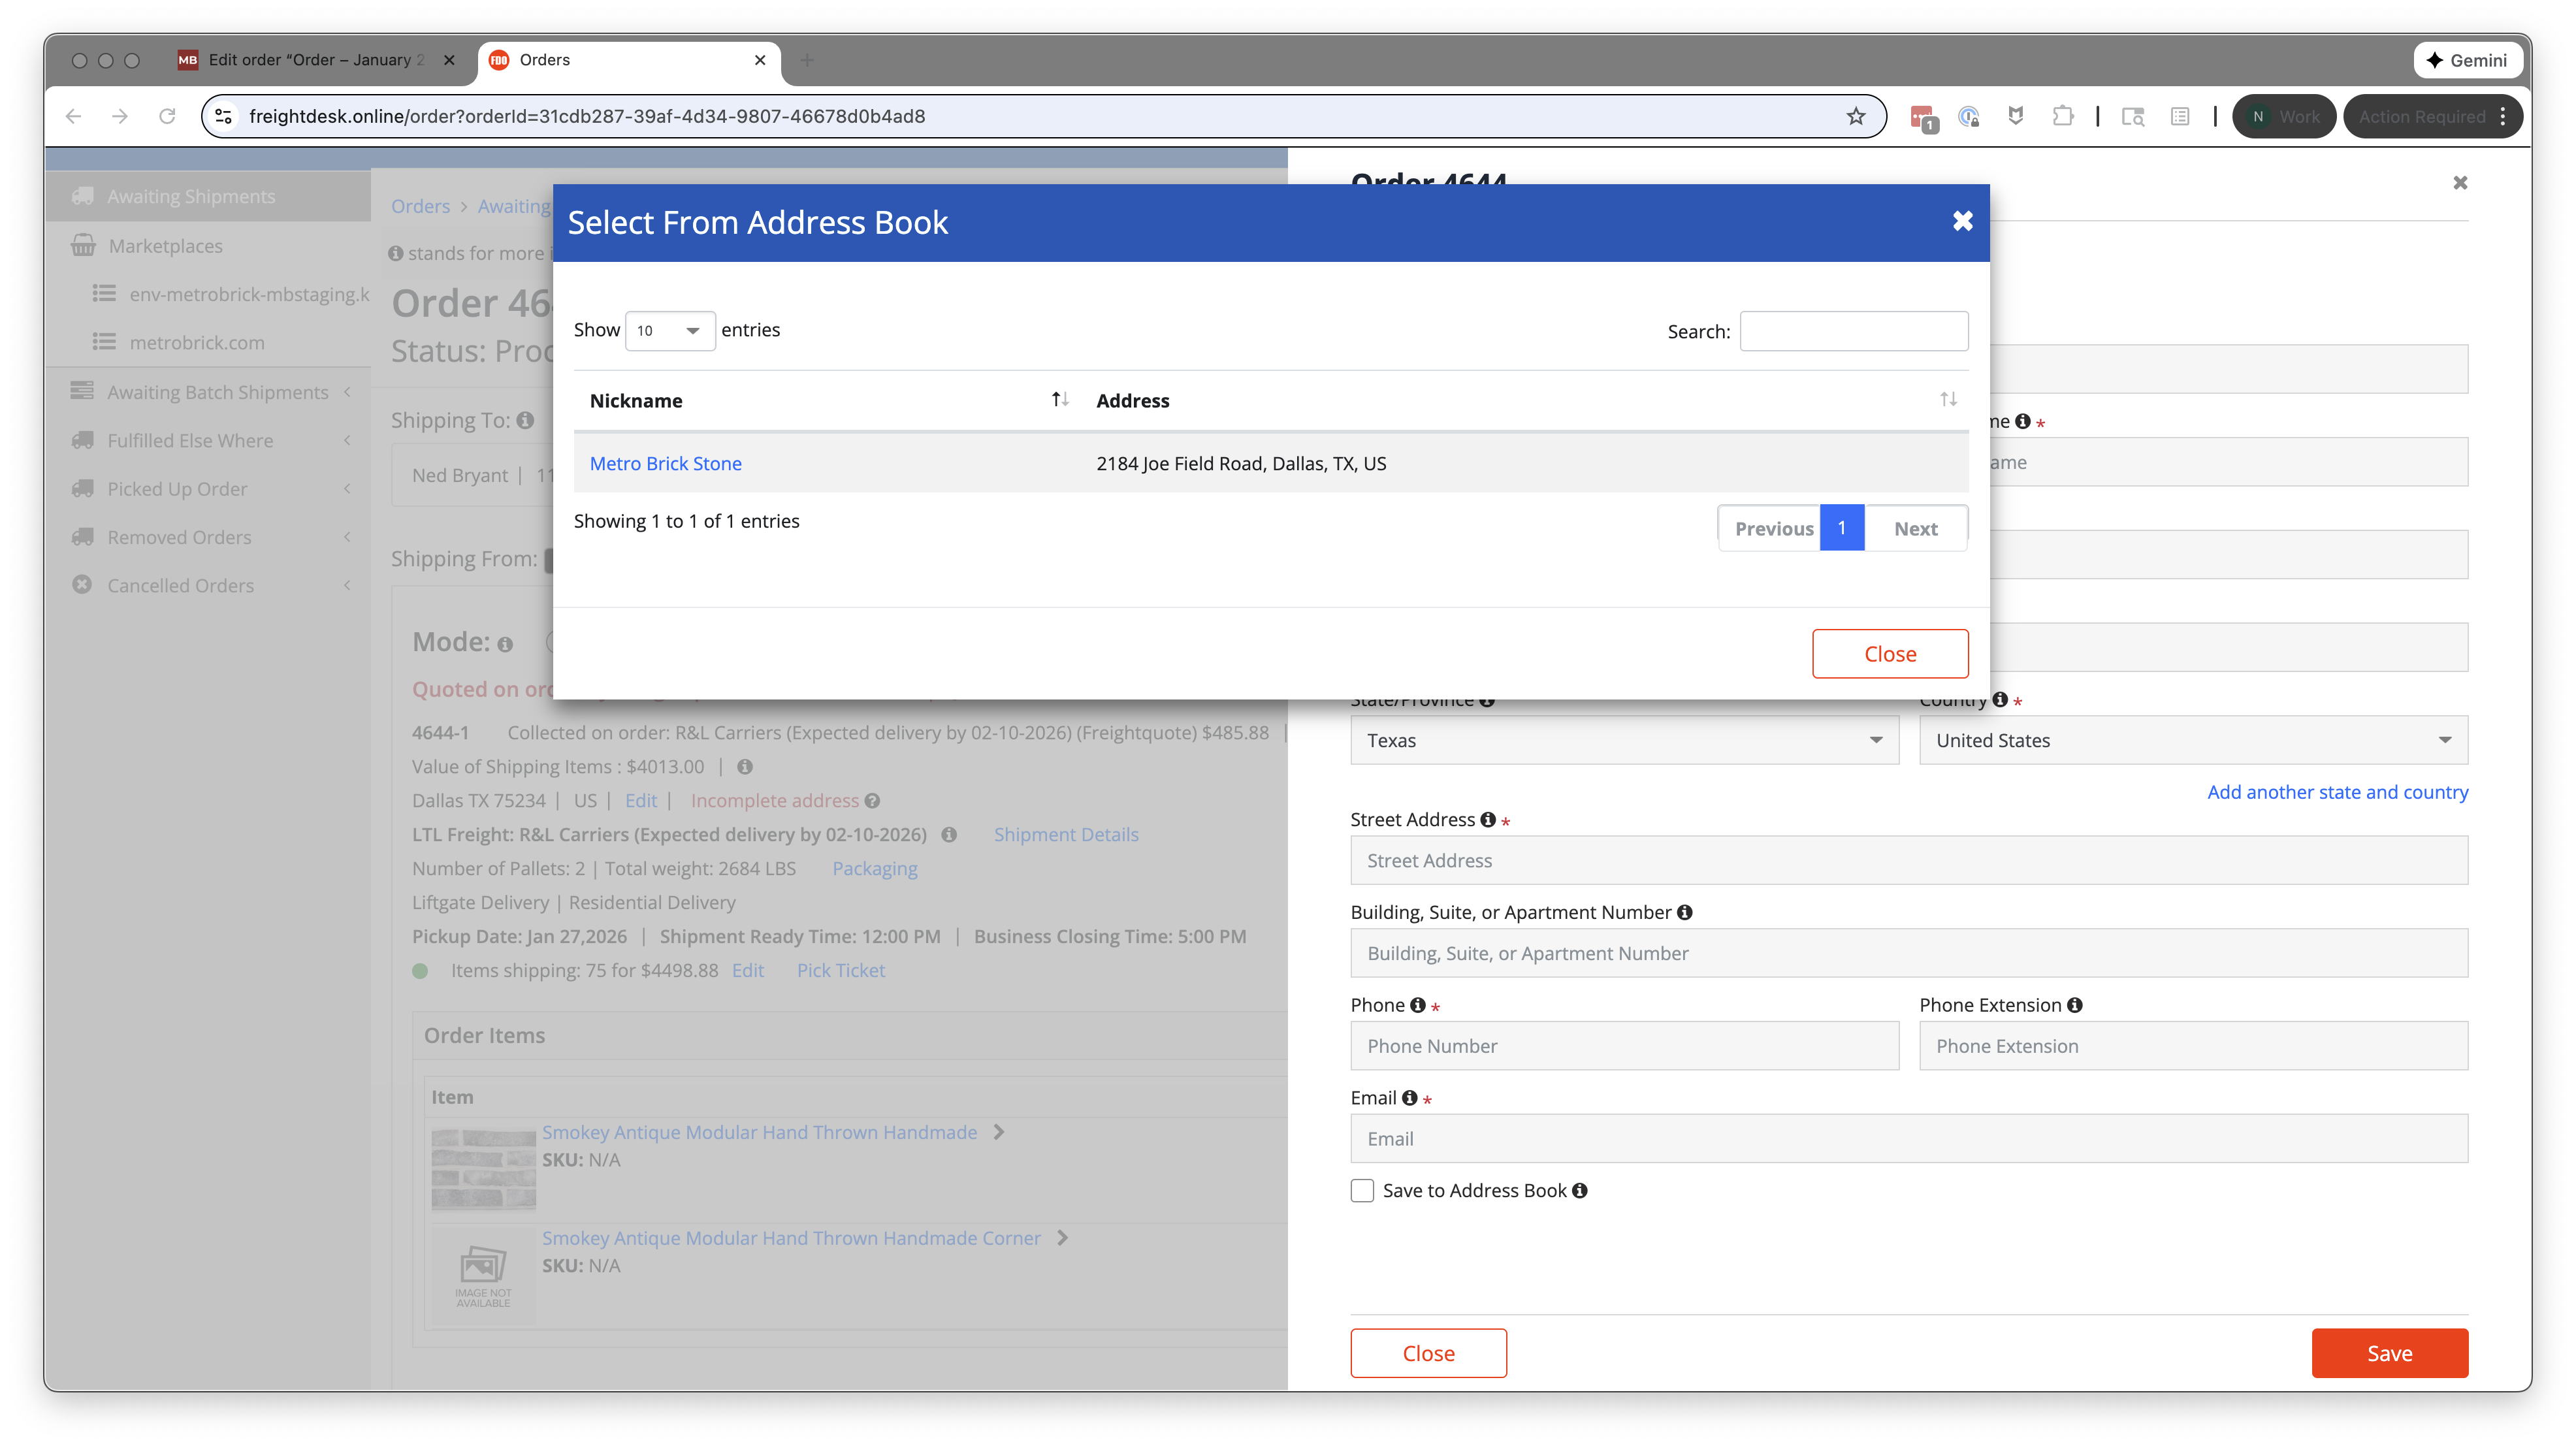This screenshot has width=2576, height=1446.
Task: Open the United States country dropdown
Action: (2192, 740)
